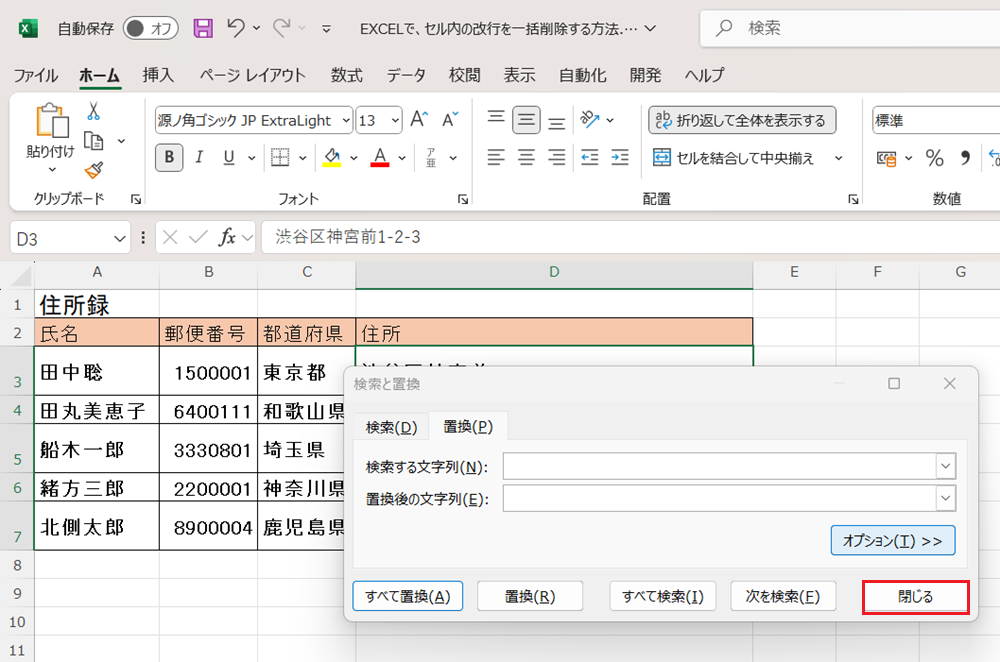This screenshot has height=662, width=1000.
Task: Click the Save floppy disk icon
Action: (203, 28)
